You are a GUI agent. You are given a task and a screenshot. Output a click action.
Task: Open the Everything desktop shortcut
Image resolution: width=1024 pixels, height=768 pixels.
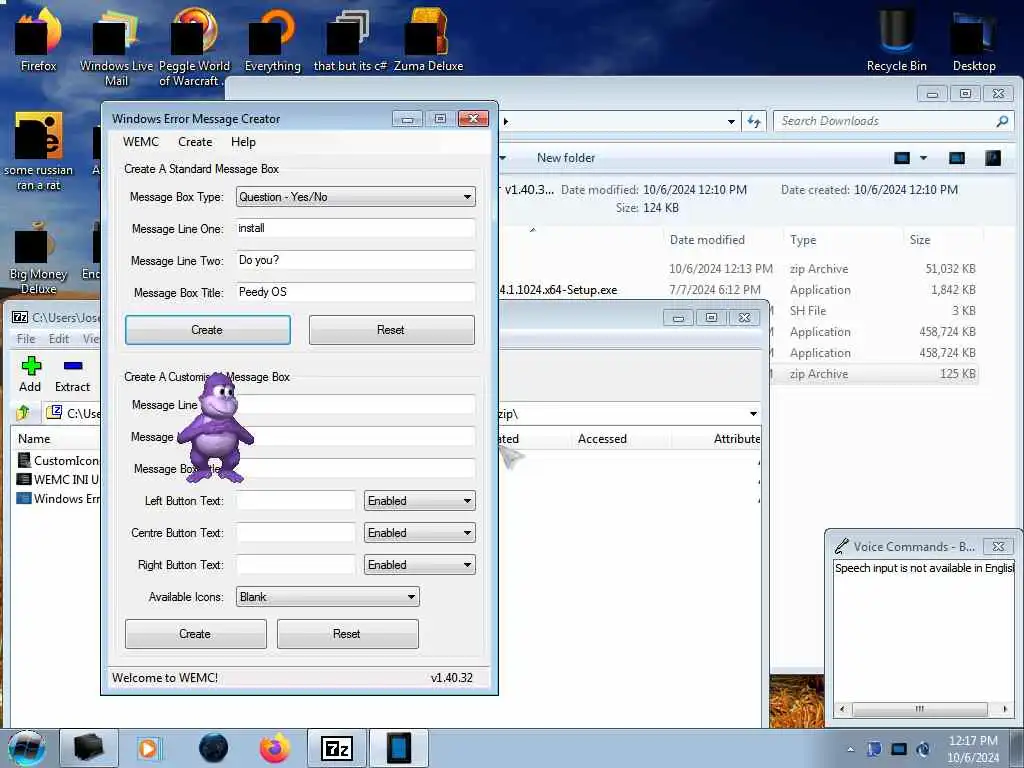pyautogui.click(x=272, y=39)
